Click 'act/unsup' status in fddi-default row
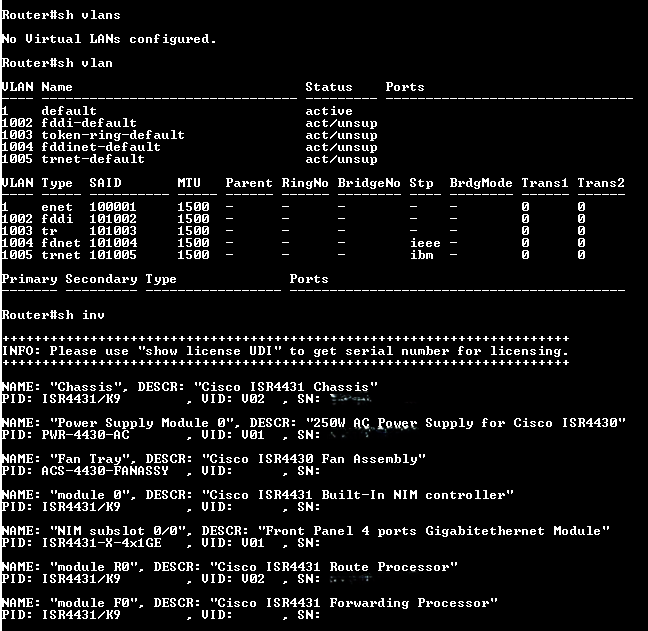The image size is (648, 631). (x=341, y=123)
